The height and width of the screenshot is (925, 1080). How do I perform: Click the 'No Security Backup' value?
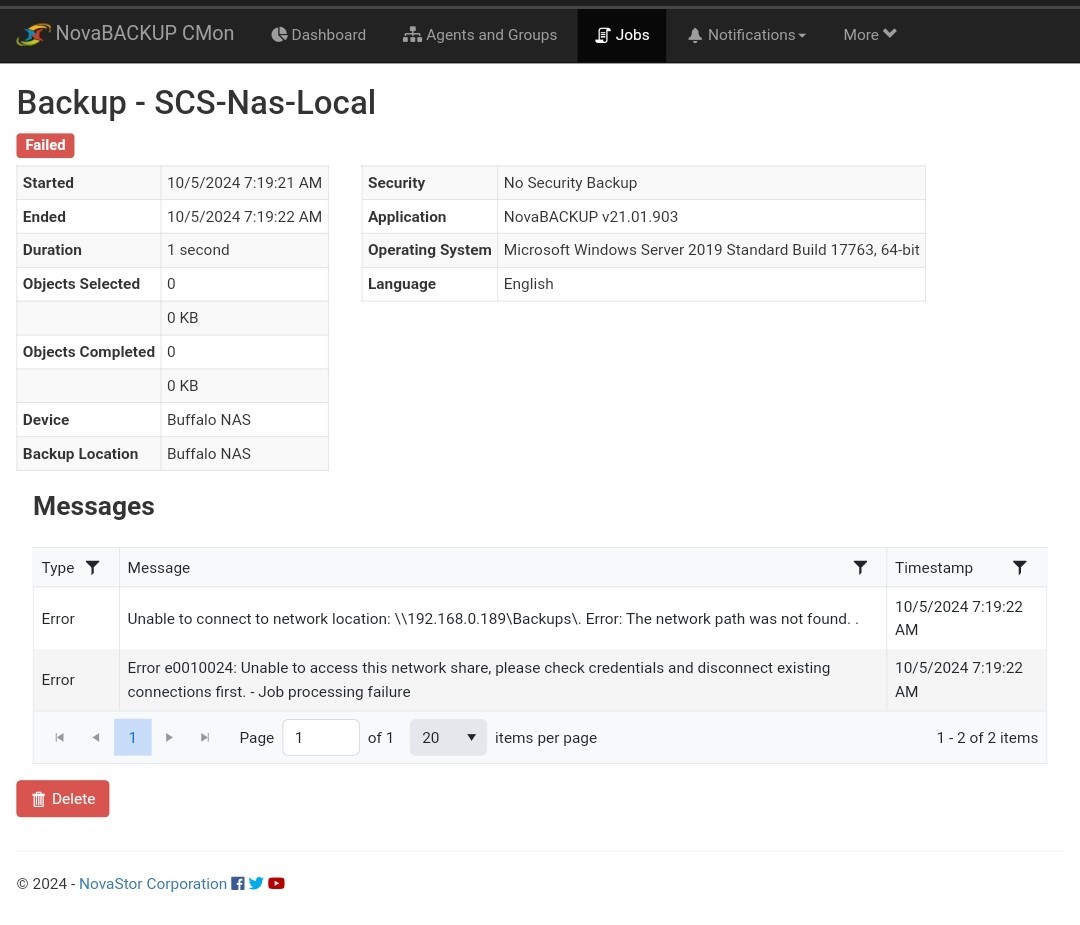[570, 183]
